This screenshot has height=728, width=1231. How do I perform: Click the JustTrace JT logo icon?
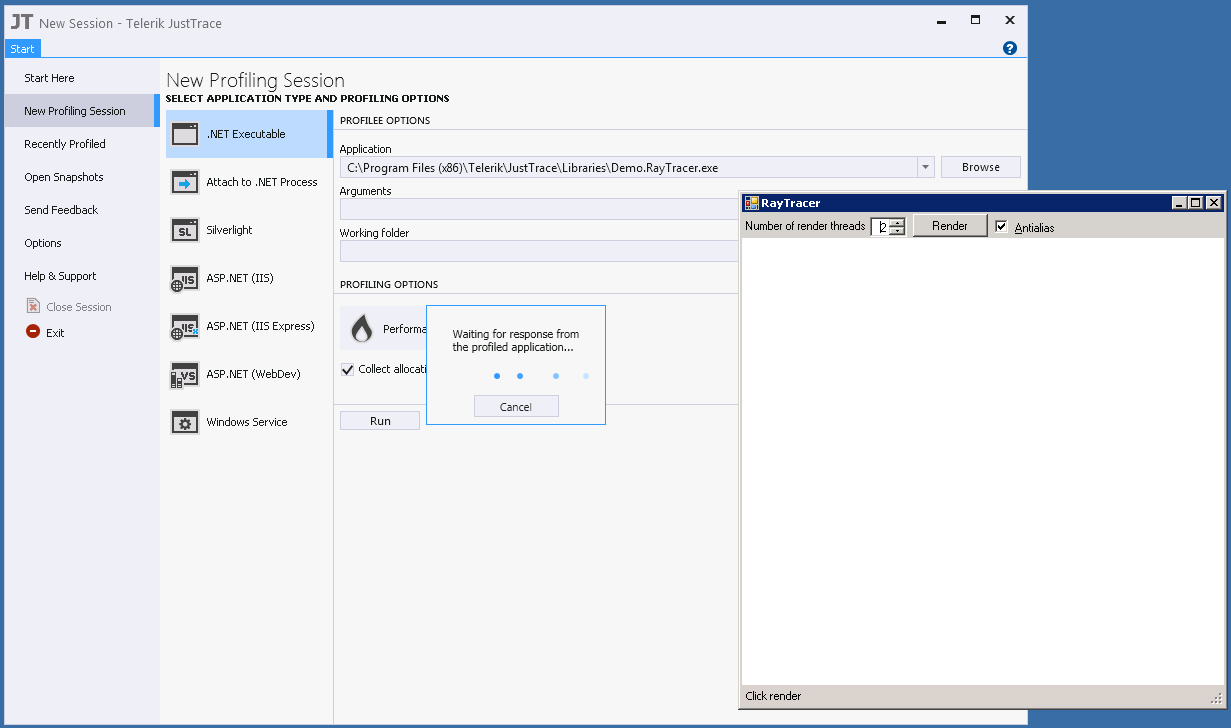(x=22, y=22)
